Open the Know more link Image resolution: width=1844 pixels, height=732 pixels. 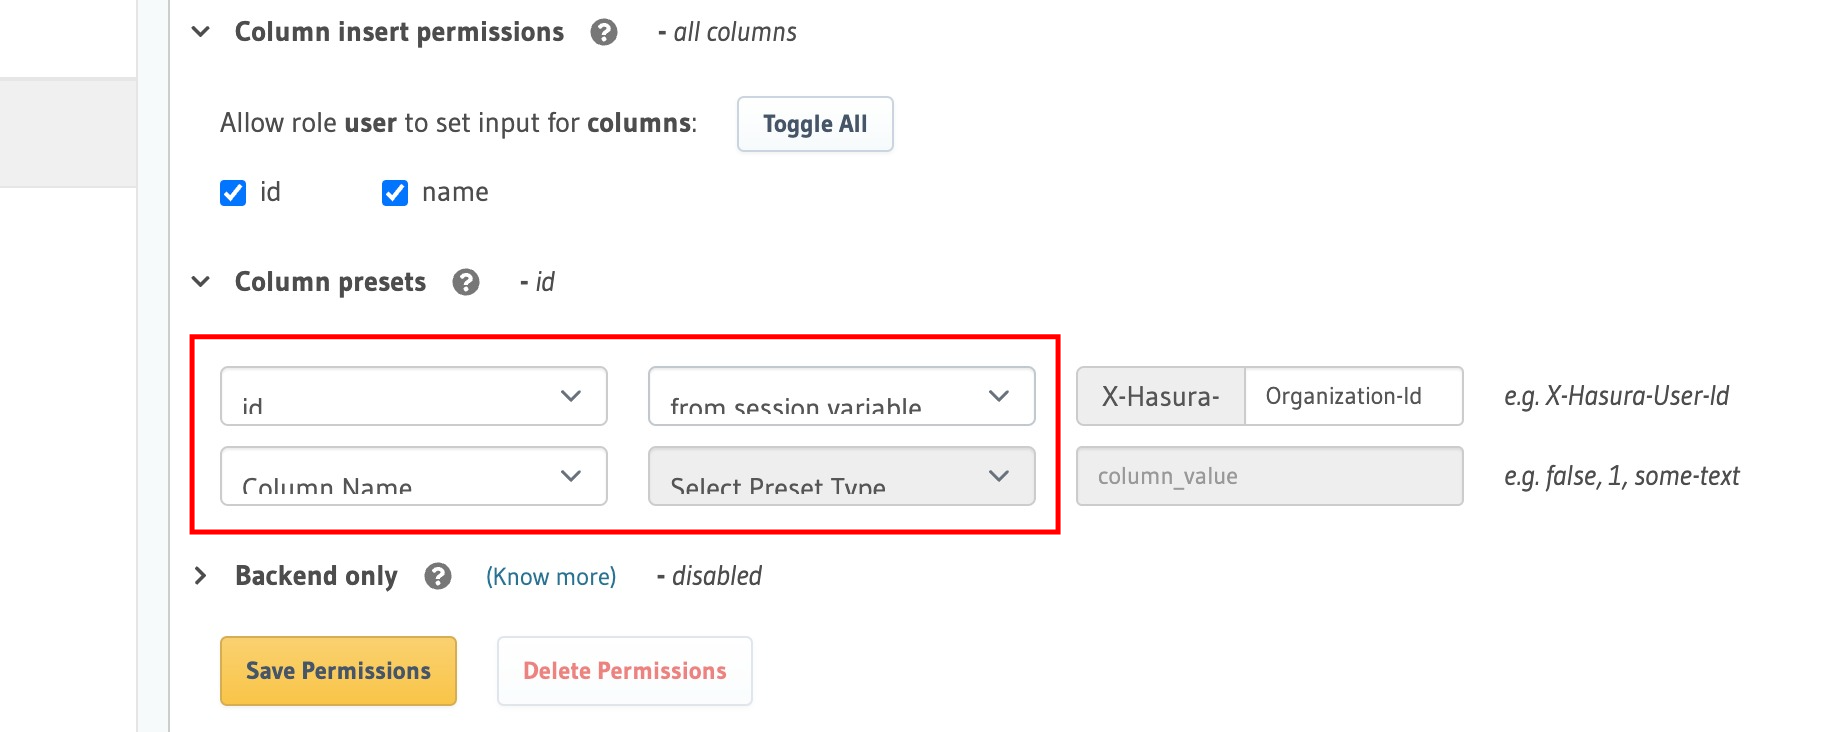pyautogui.click(x=550, y=576)
